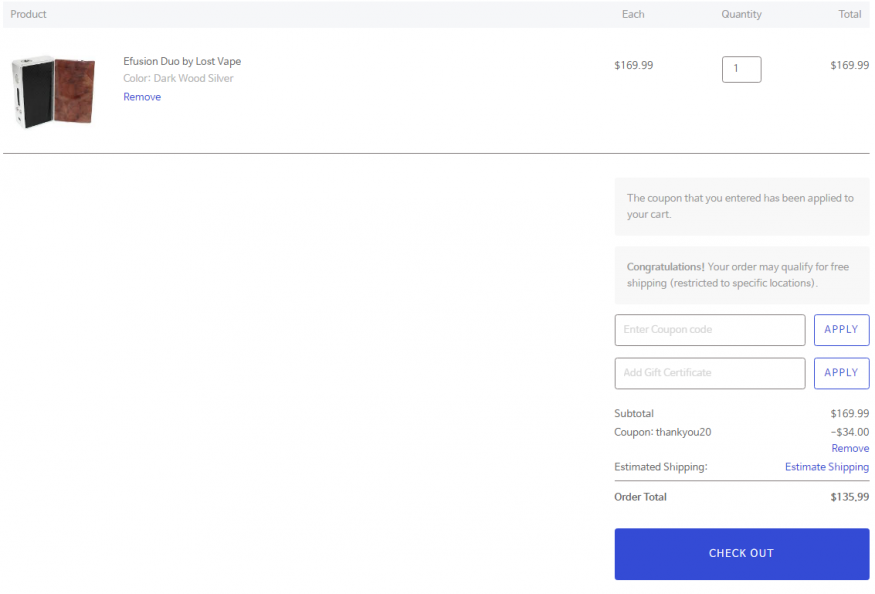The height and width of the screenshot is (594, 875).
Task: Click the Congratulations free shipping notice
Action: 741,275
